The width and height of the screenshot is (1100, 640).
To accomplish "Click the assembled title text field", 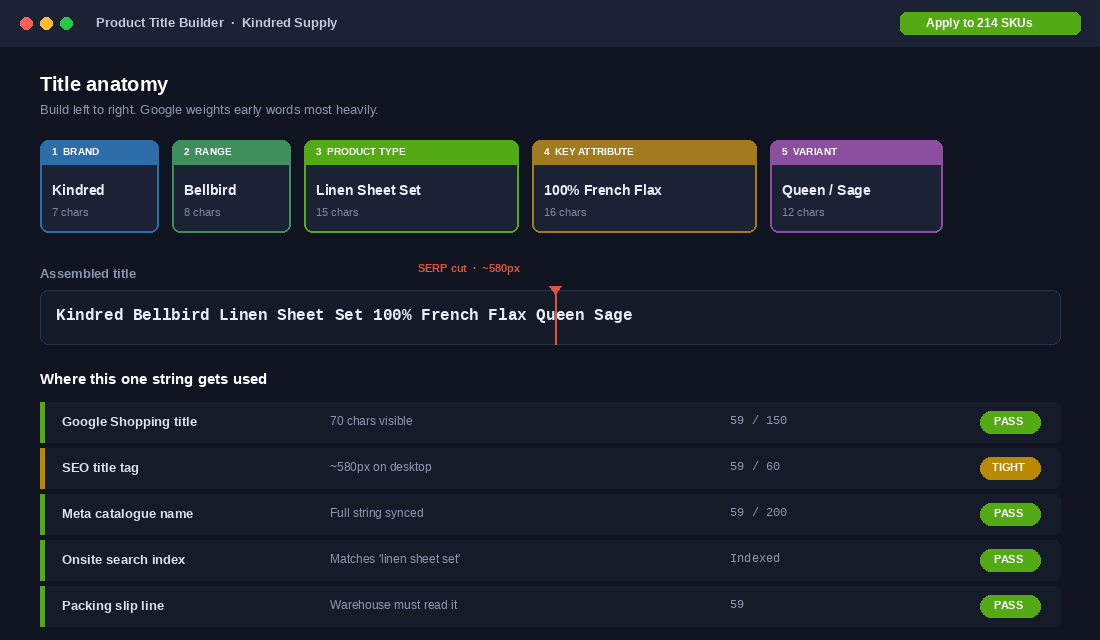I will click(x=550, y=317).
